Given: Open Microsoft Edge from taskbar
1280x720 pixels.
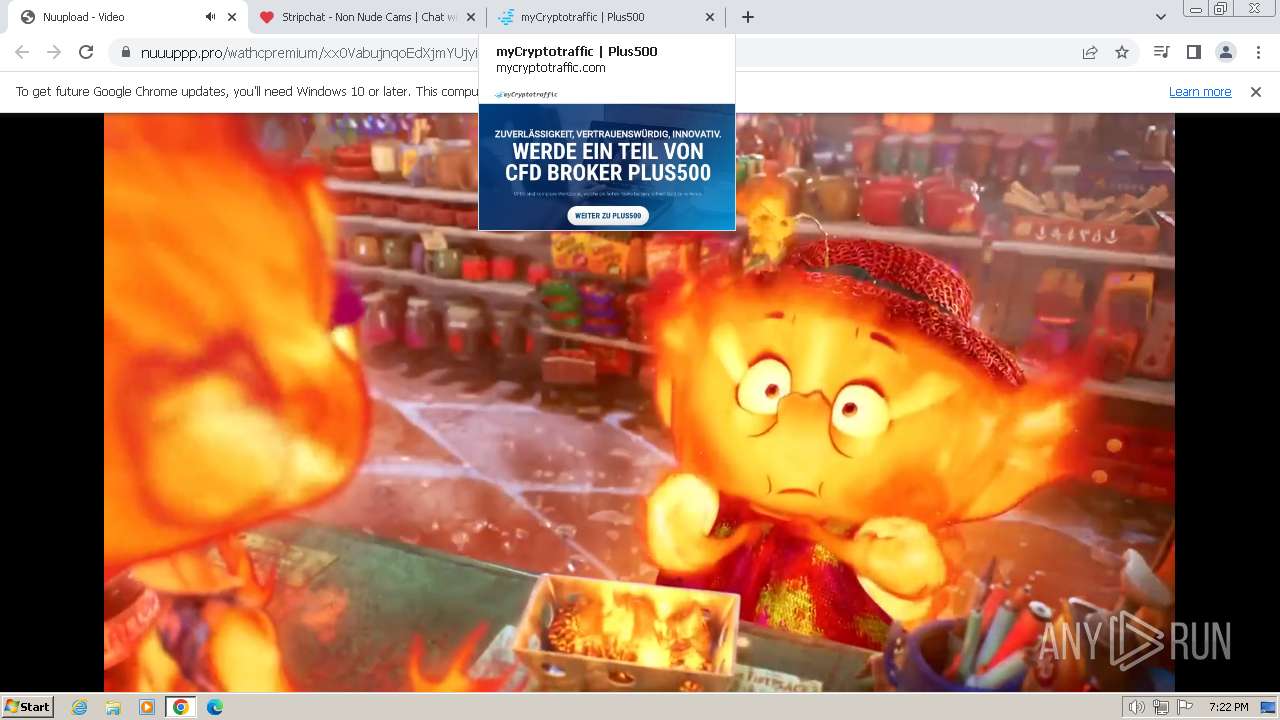Looking at the screenshot, I should (x=215, y=707).
